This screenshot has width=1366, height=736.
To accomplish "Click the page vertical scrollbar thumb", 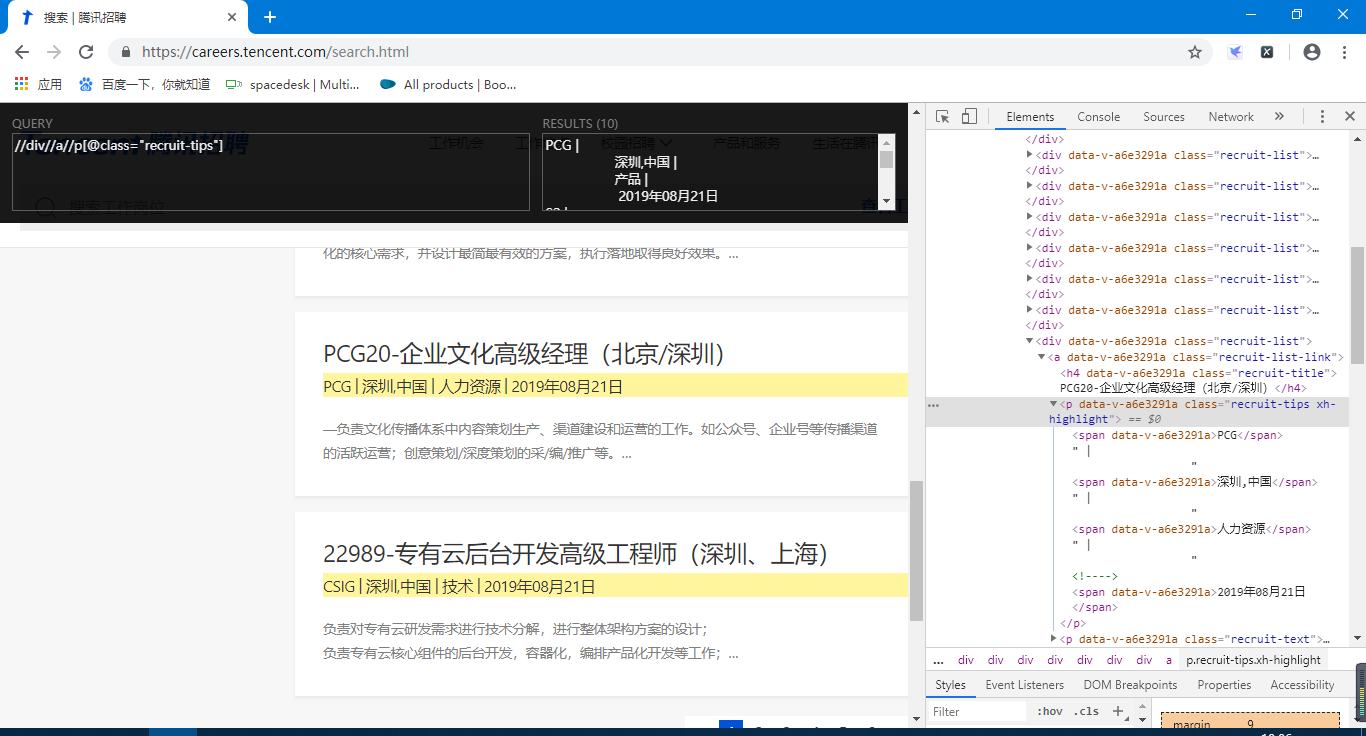I will click(x=916, y=550).
